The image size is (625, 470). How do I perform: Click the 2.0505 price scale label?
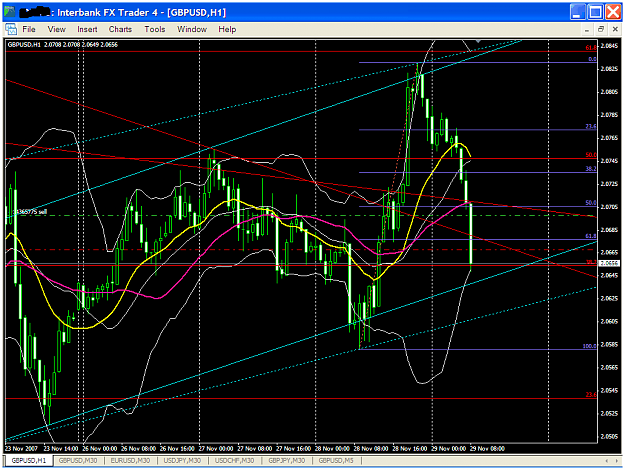tap(609, 436)
